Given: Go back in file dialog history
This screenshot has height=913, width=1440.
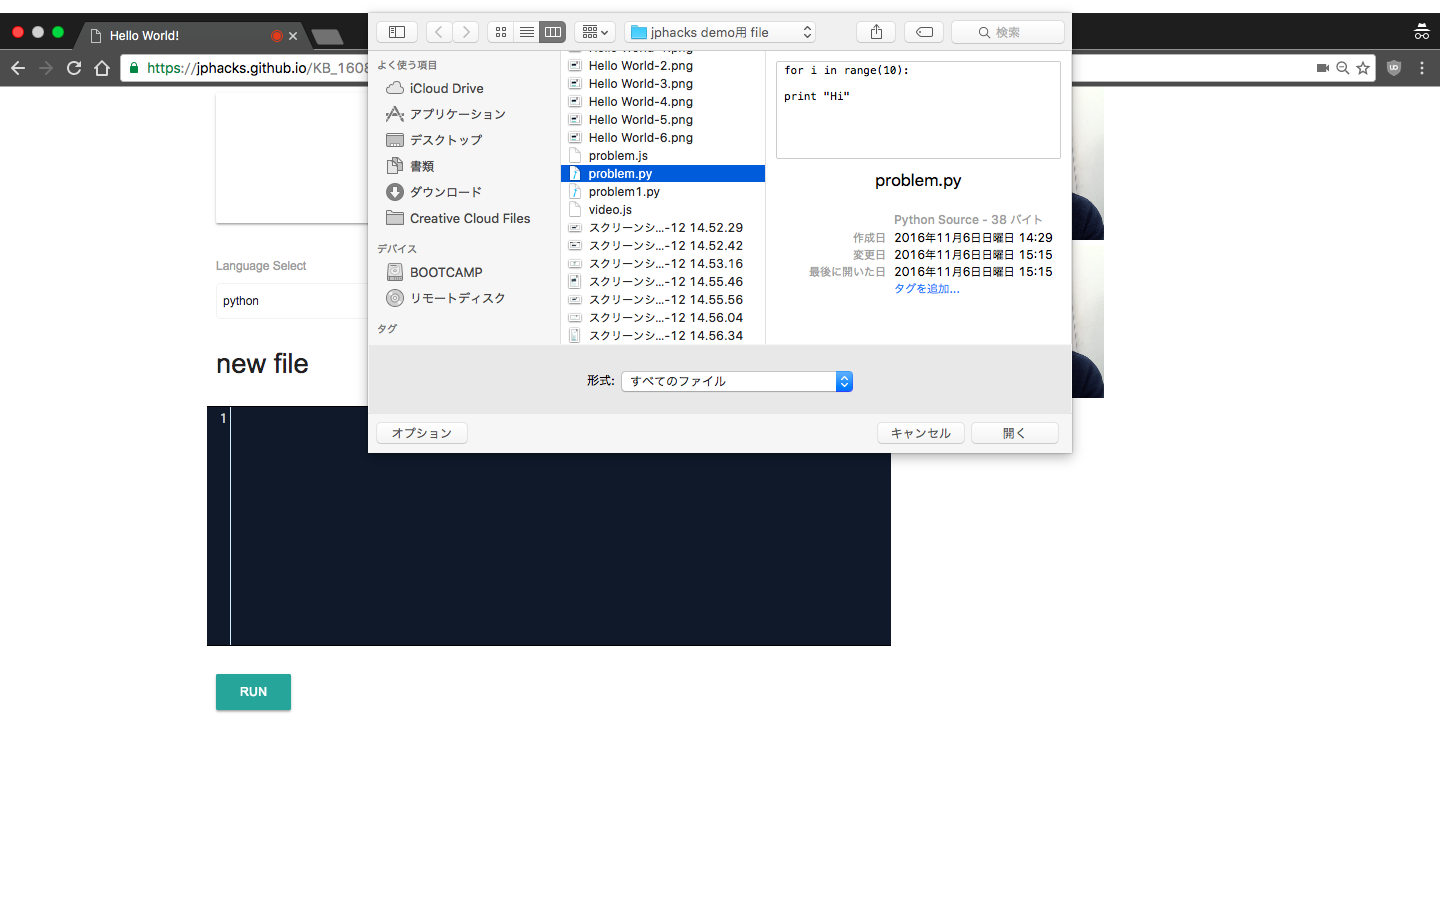Looking at the screenshot, I should [x=439, y=32].
